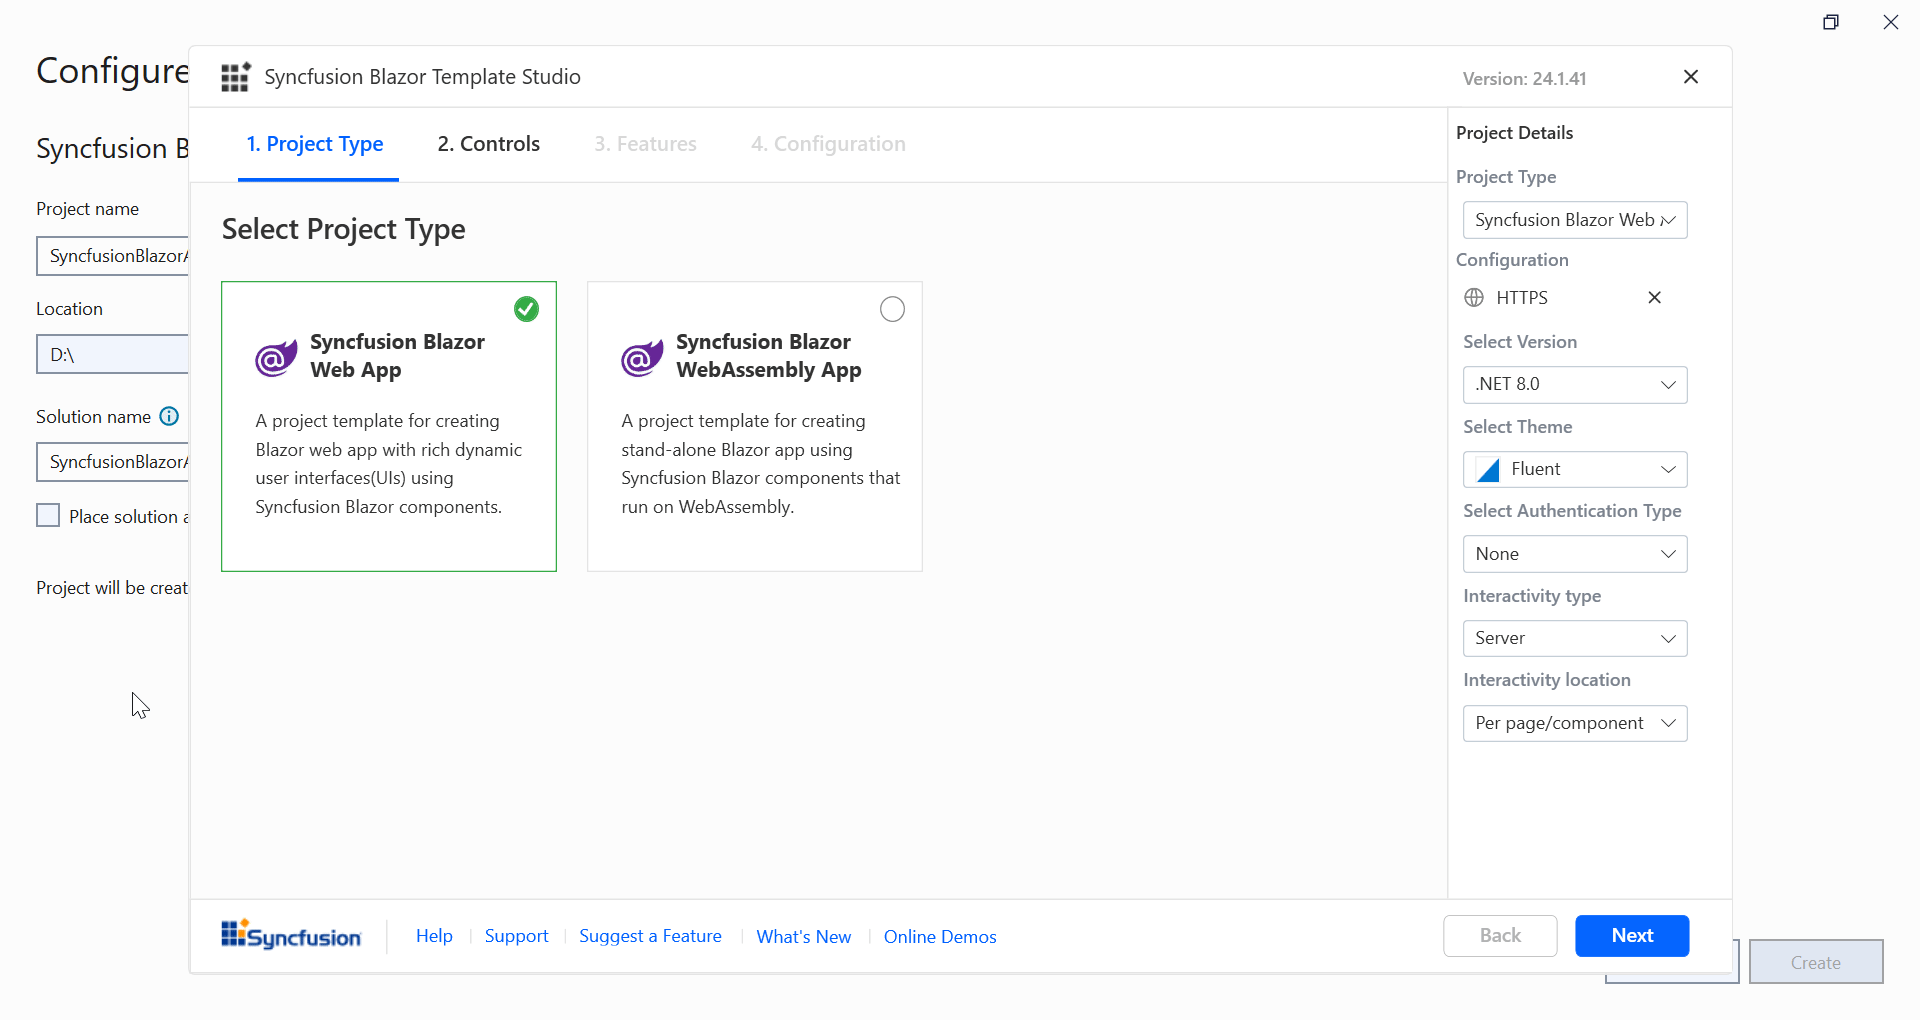
Task: Open the Interactivity location dropdown
Action: pyautogui.click(x=1574, y=723)
